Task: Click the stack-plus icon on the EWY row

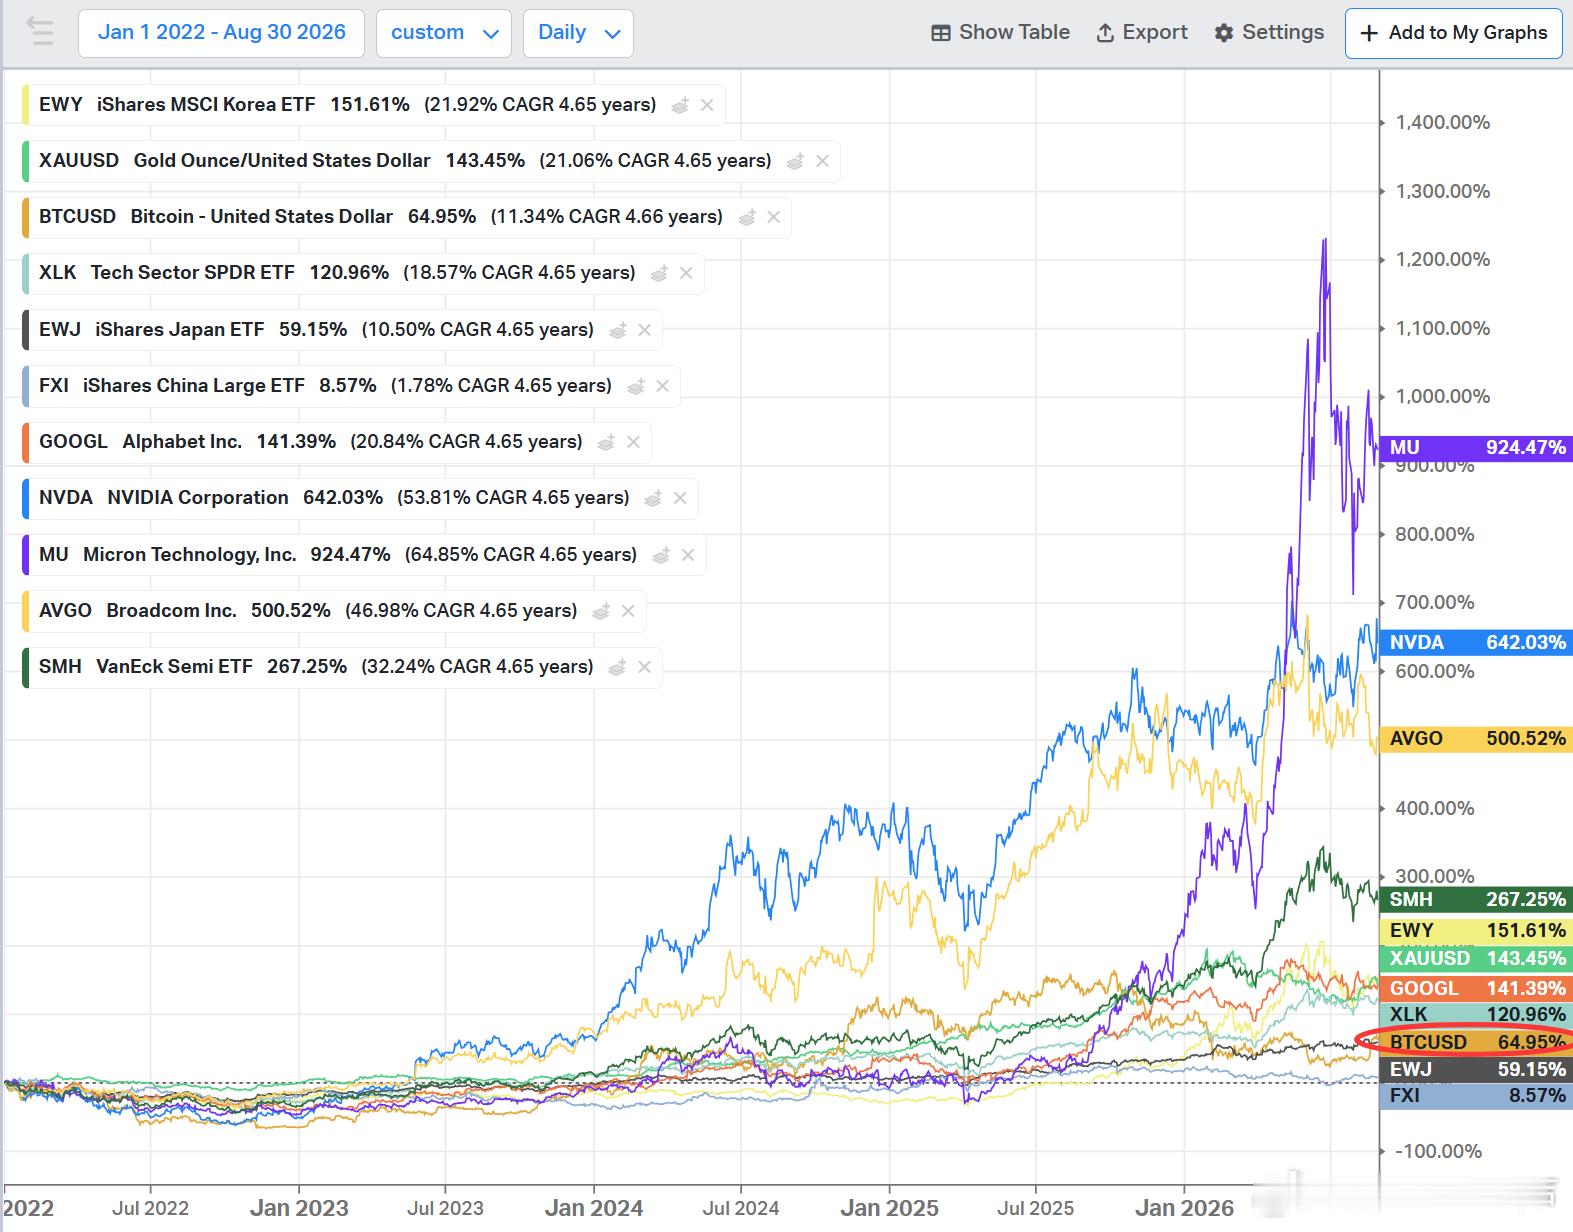Action: coord(680,105)
